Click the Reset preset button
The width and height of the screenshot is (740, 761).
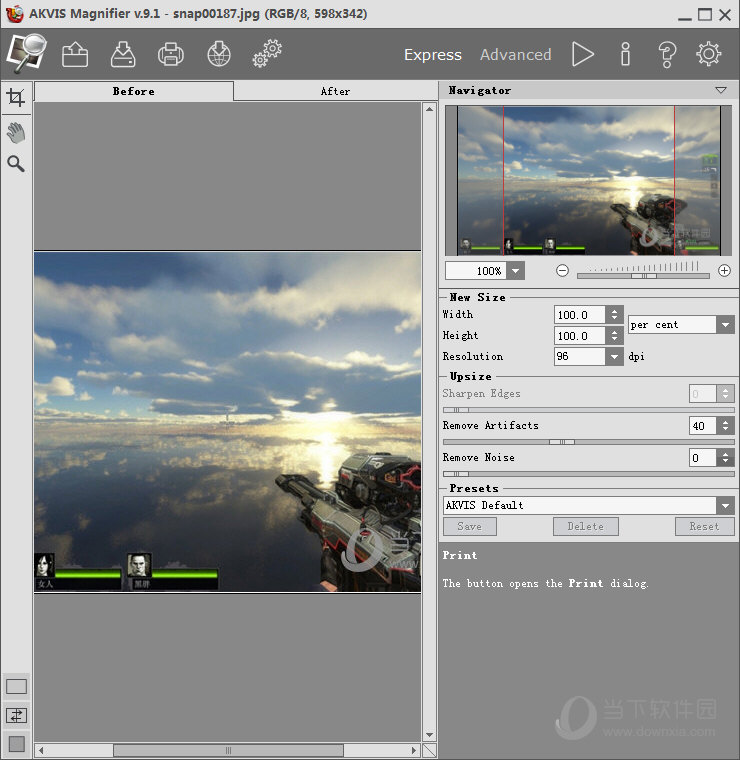705,527
